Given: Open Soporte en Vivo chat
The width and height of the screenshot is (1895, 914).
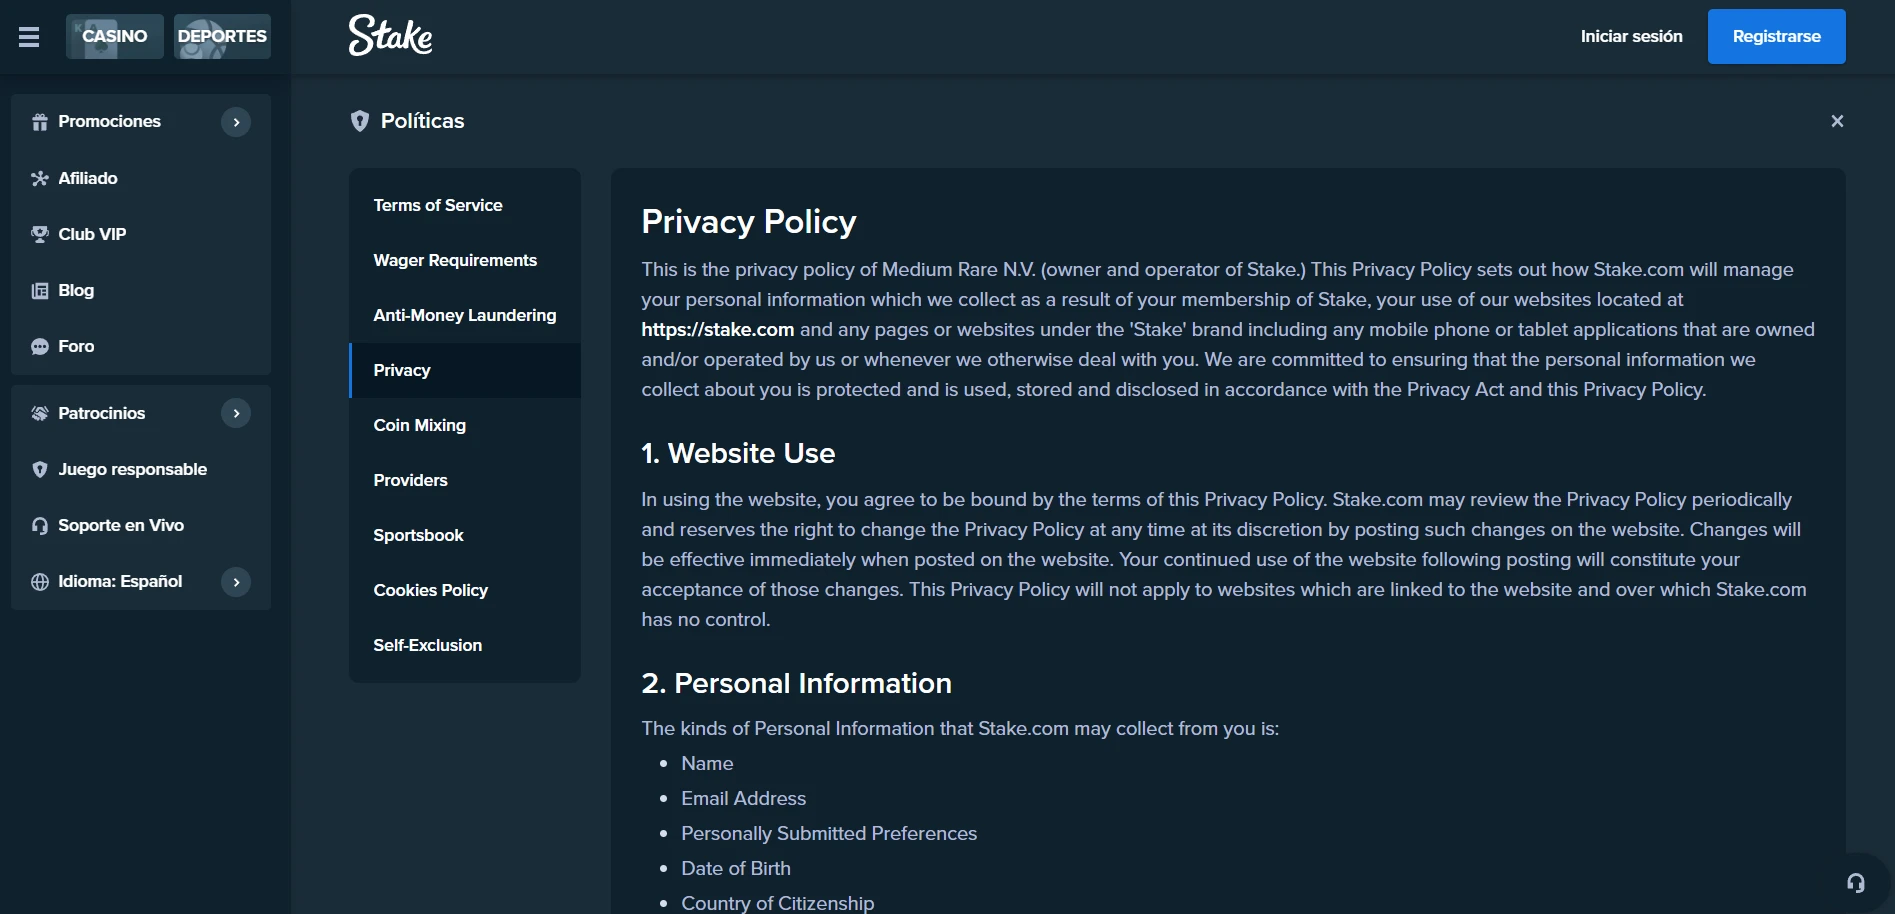Looking at the screenshot, I should click(x=121, y=525).
